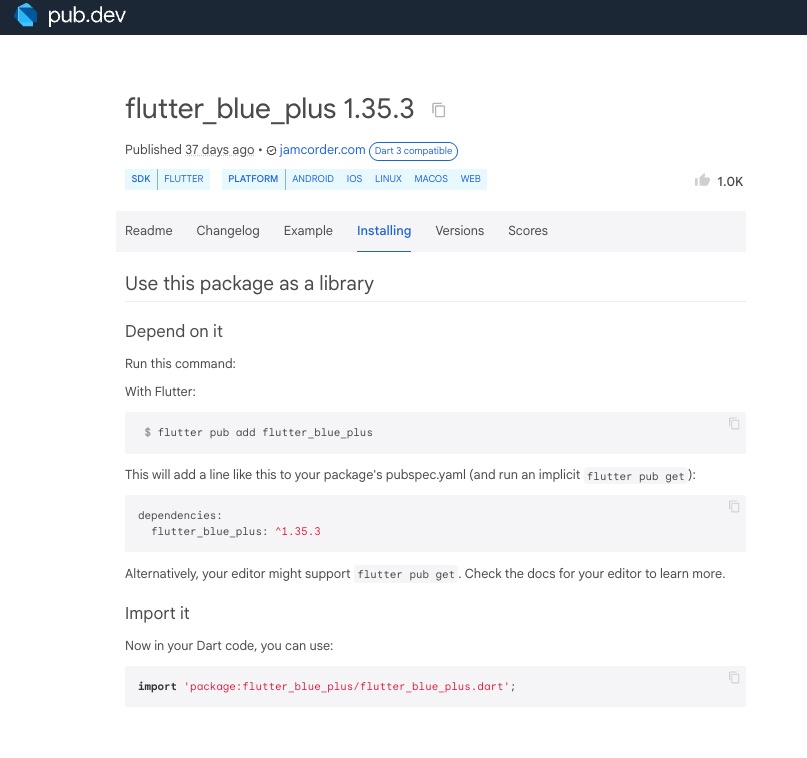This screenshot has height=758, width=807.
Task: Copy the flutter pub add command
Action: [734, 421]
